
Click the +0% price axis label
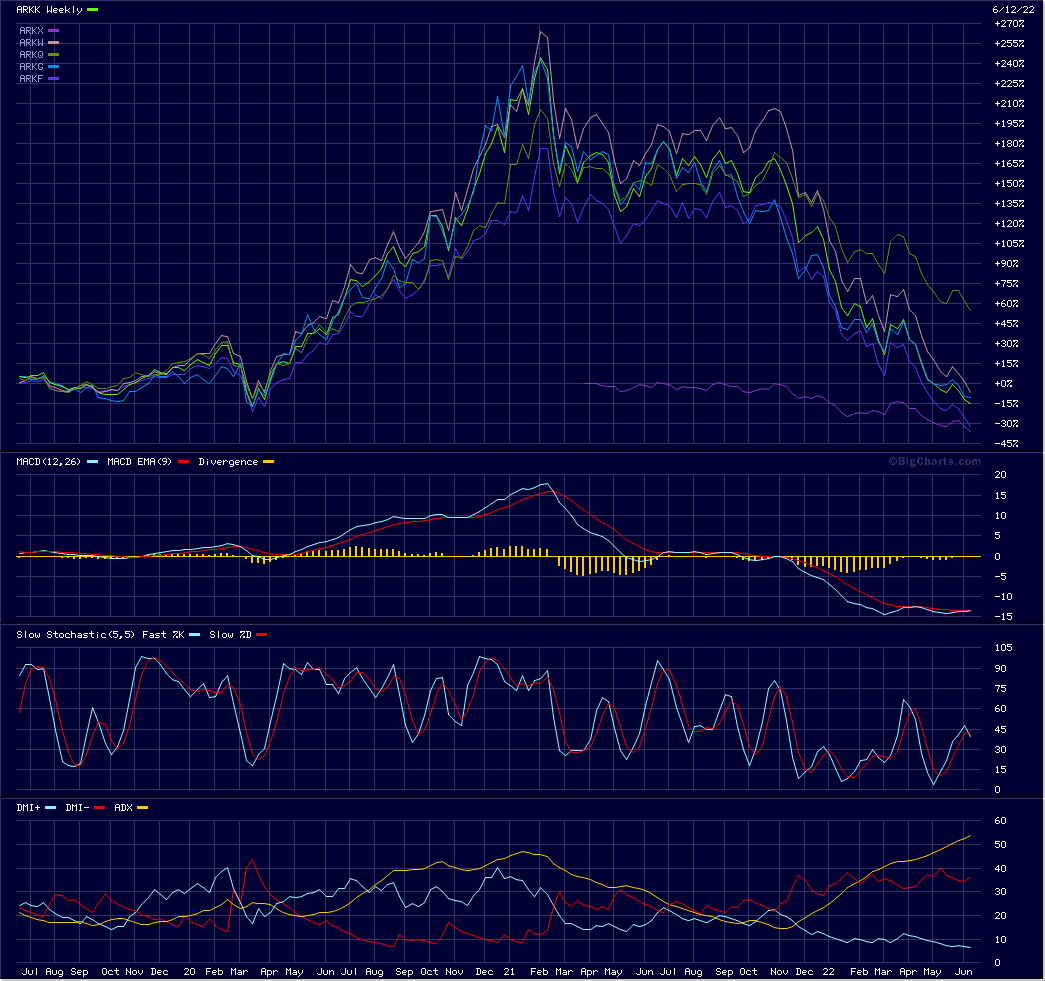[x=1004, y=384]
